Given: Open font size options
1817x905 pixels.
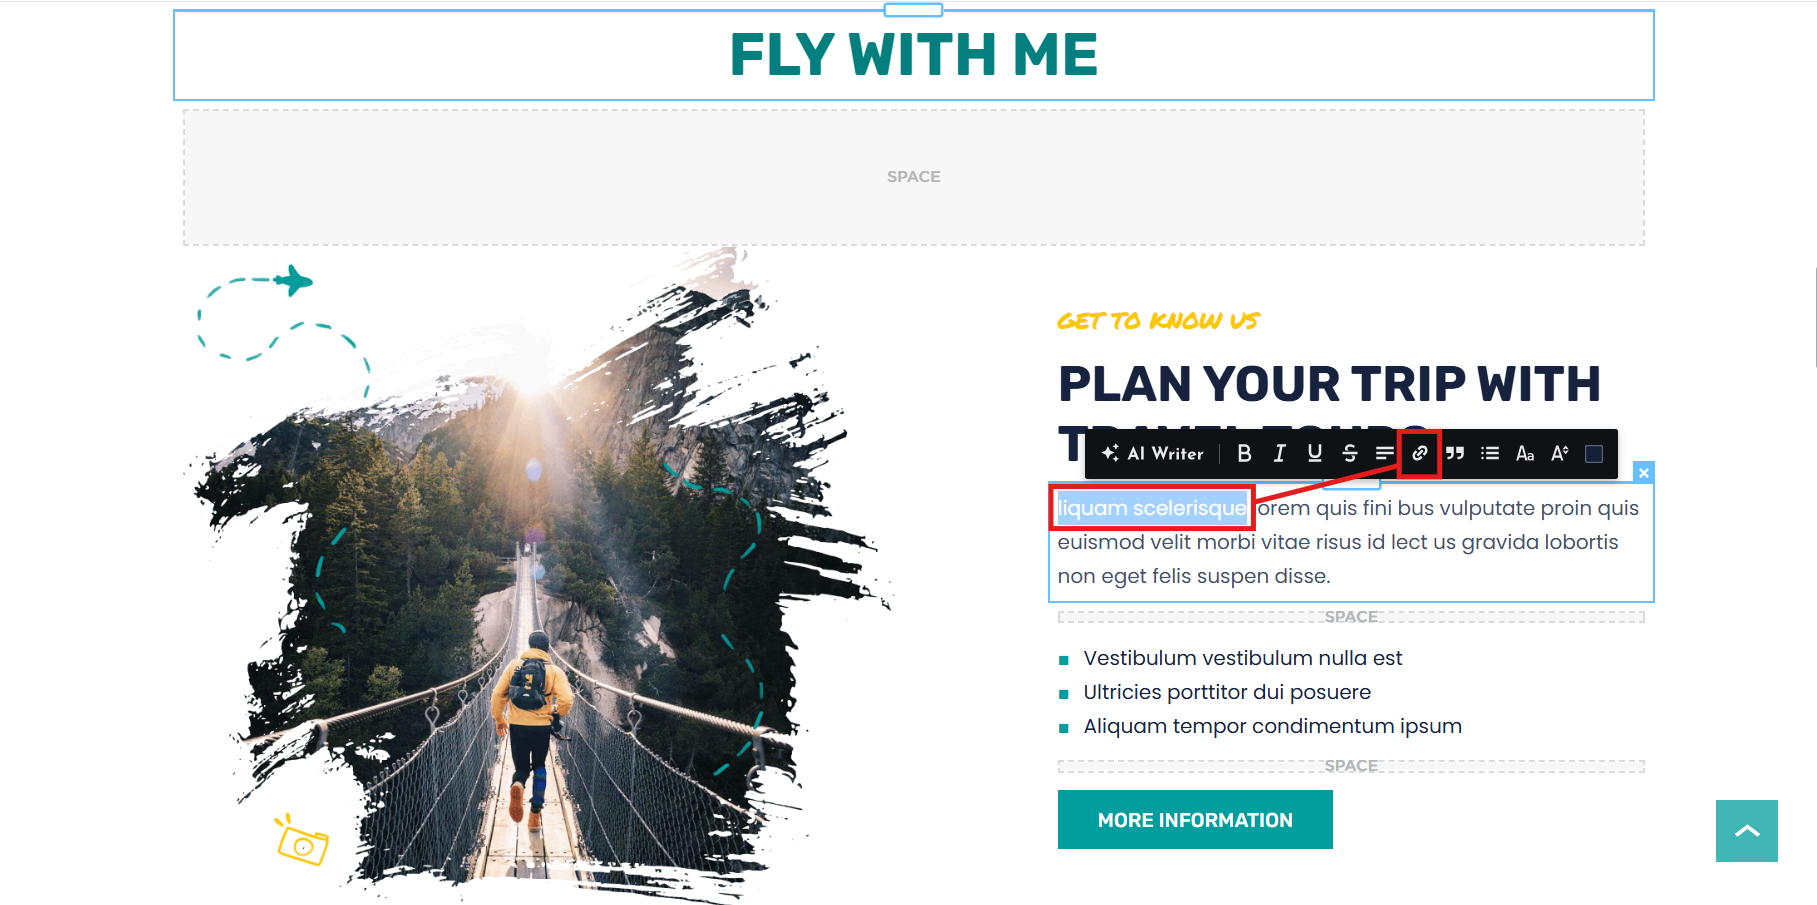Looking at the screenshot, I should [1560, 453].
